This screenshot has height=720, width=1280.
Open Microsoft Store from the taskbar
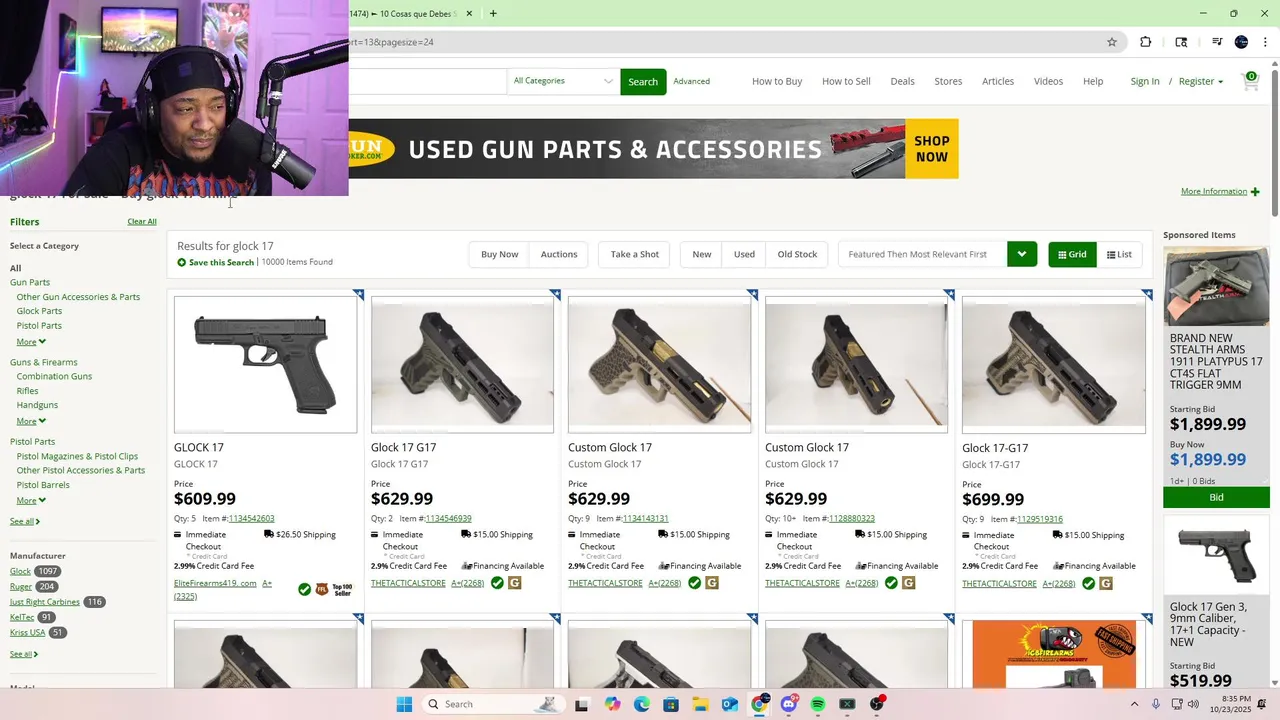(670, 704)
